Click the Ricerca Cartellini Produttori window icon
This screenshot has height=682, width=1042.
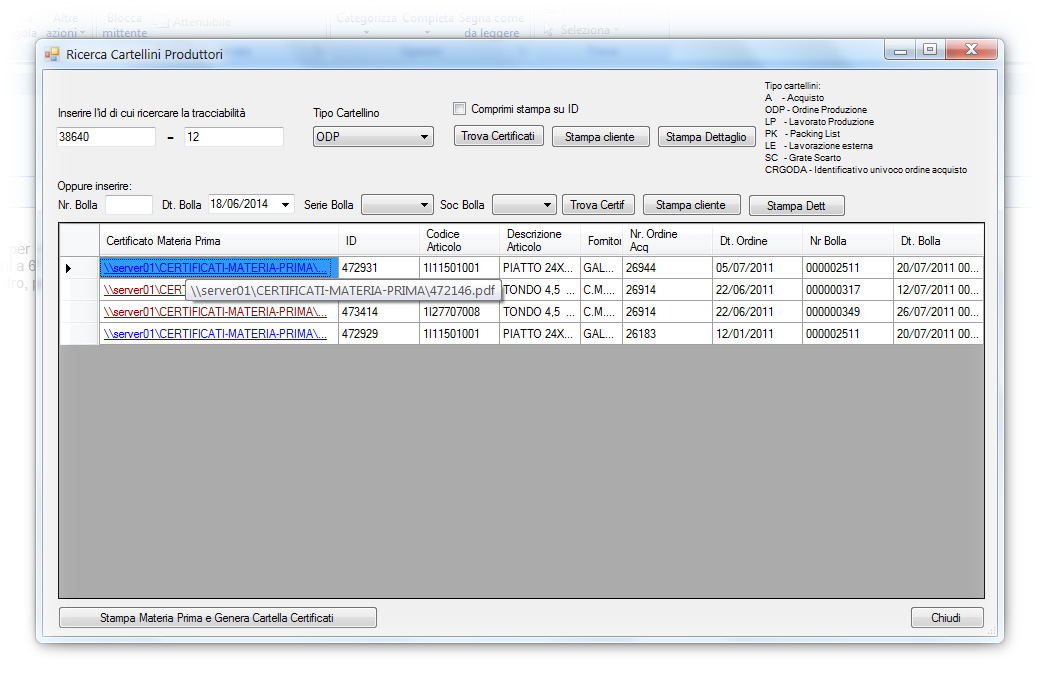(x=51, y=55)
